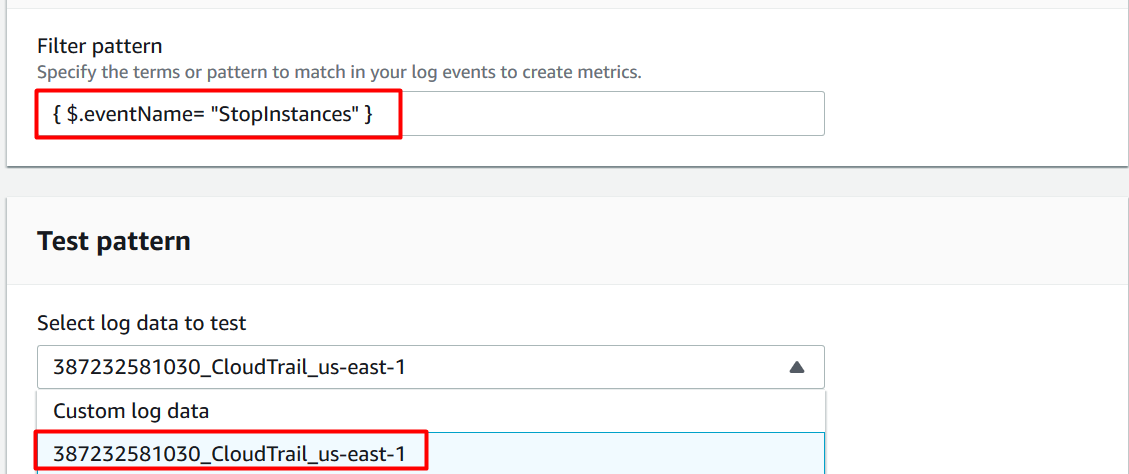Click the opening brace in the filter pattern
Image resolution: width=1129 pixels, height=474 pixels.
tap(58, 114)
